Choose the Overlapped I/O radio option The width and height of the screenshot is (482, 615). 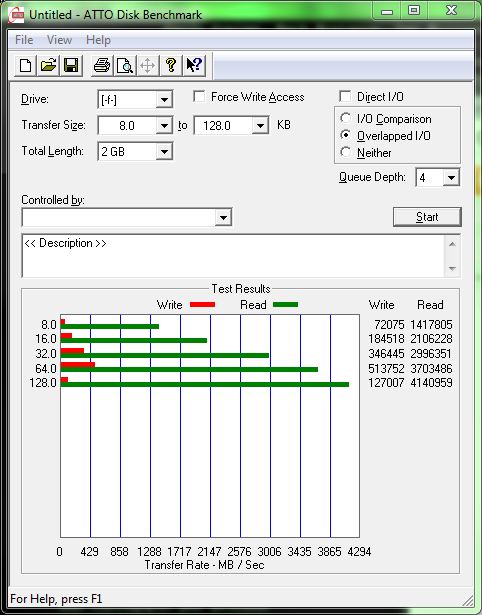(x=346, y=135)
